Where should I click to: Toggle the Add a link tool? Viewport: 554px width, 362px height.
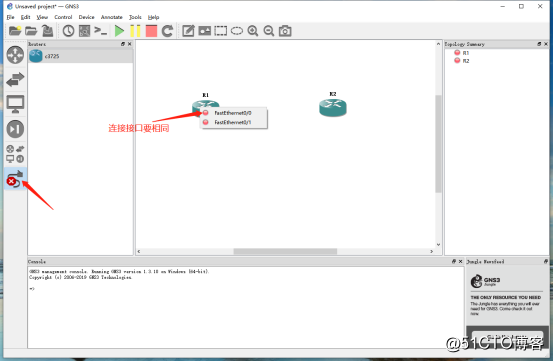pos(15,179)
